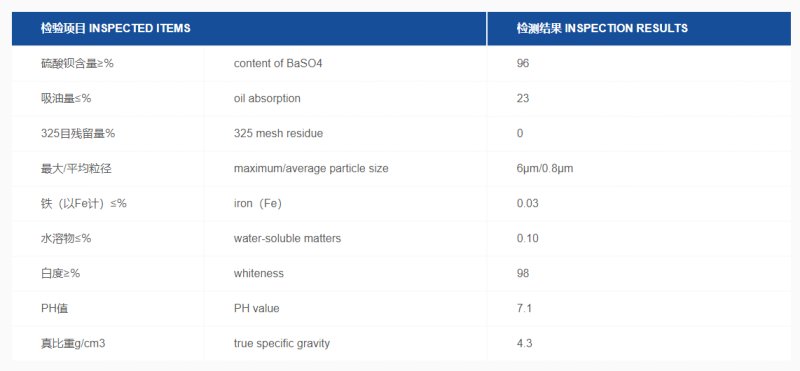Select the 'iron (Fe)' label cell
This screenshot has height=371, width=800.
[x=258, y=203]
